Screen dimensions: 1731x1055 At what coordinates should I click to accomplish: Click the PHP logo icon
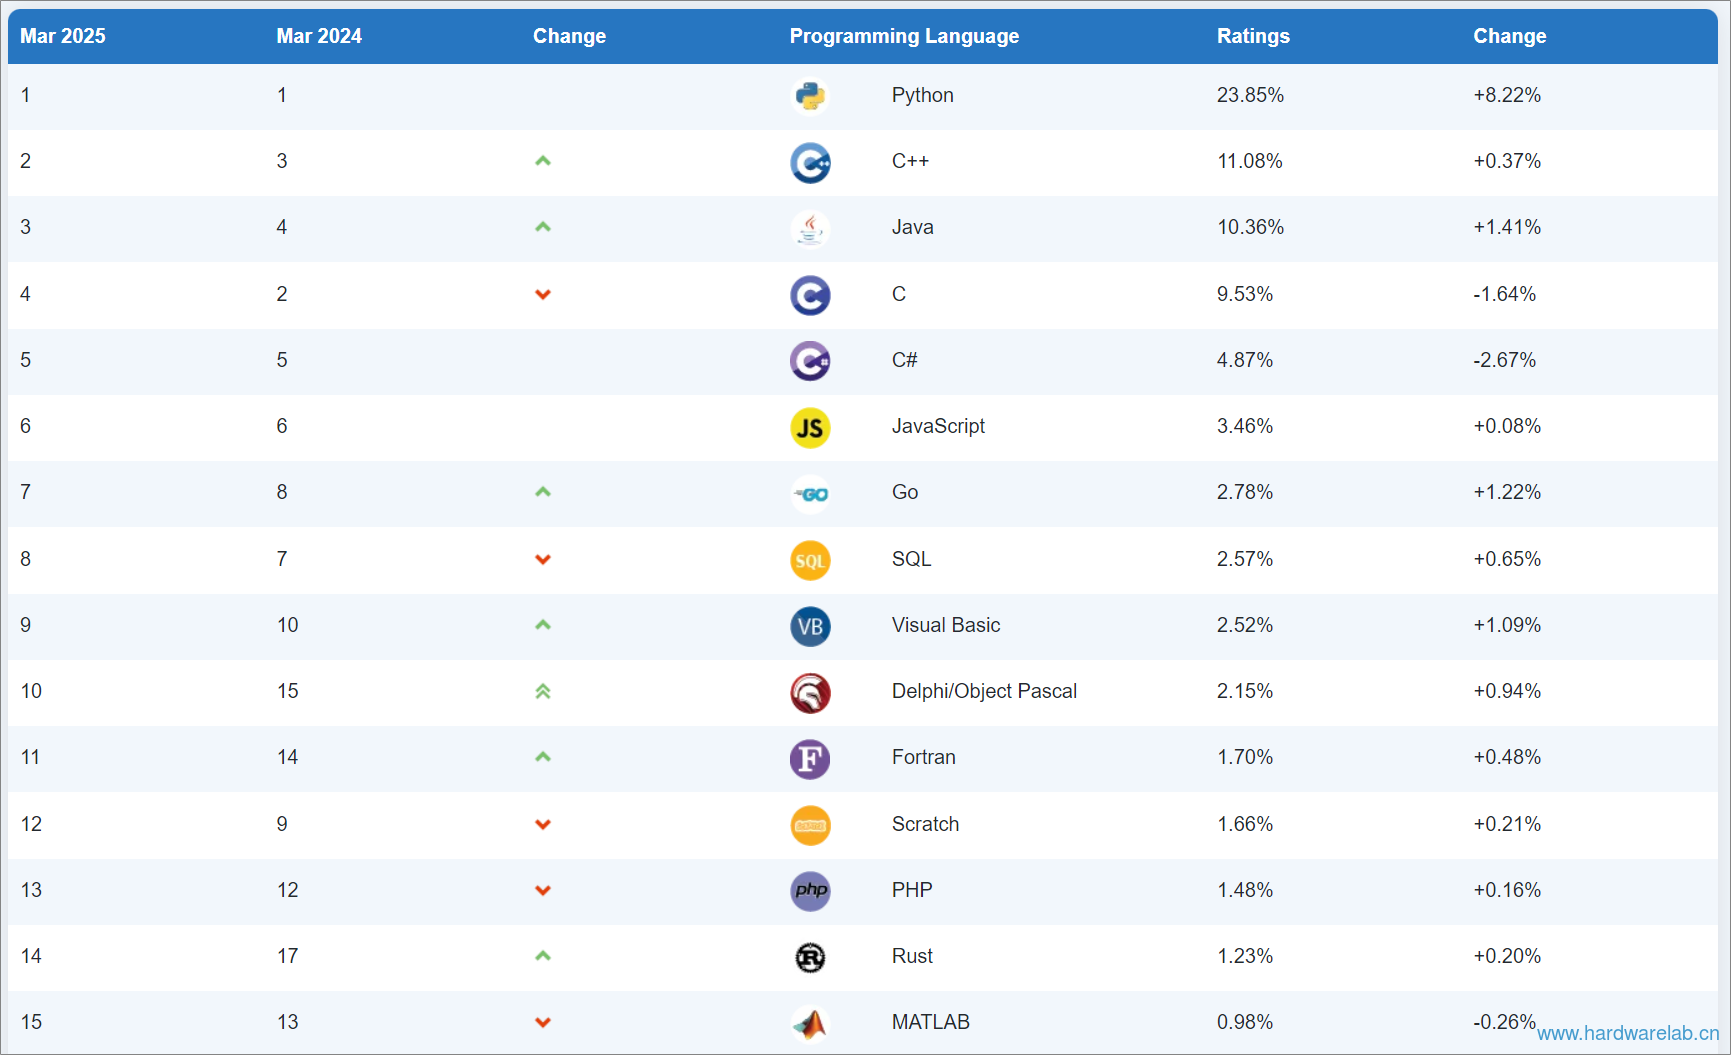click(x=810, y=890)
